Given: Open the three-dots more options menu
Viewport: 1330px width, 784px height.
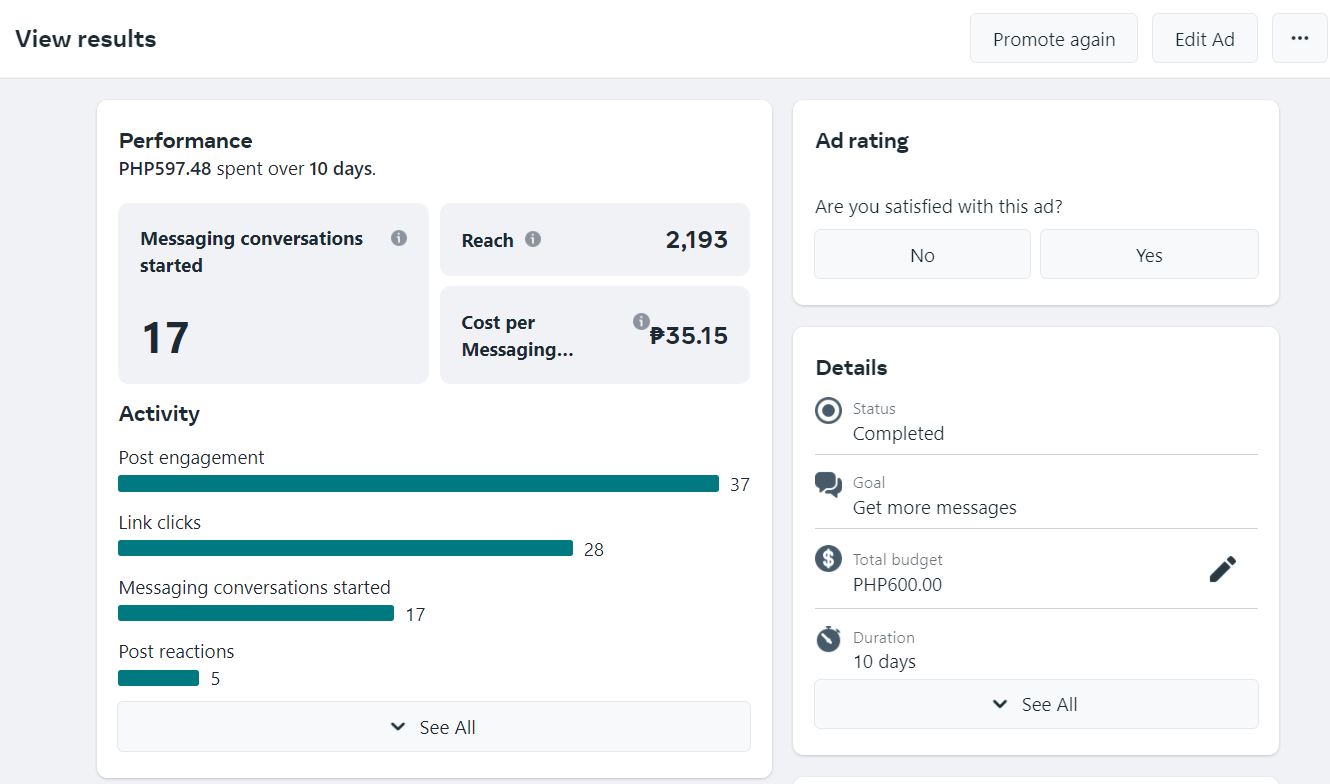Looking at the screenshot, I should [1299, 39].
